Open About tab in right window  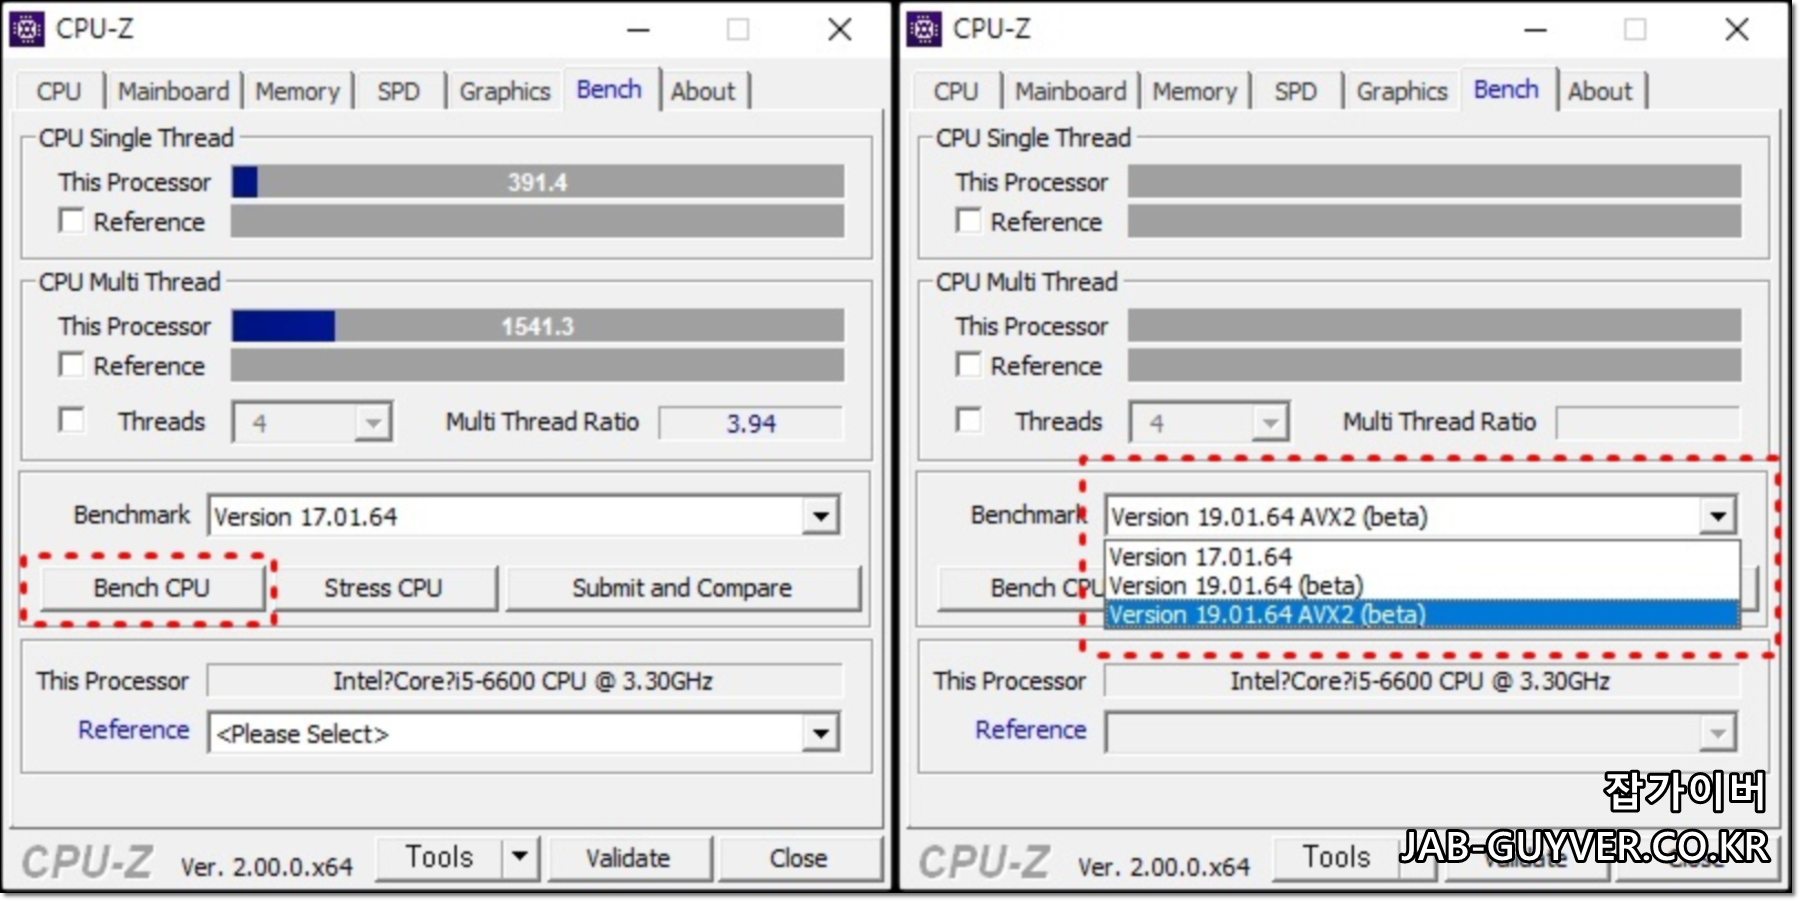point(1600,91)
